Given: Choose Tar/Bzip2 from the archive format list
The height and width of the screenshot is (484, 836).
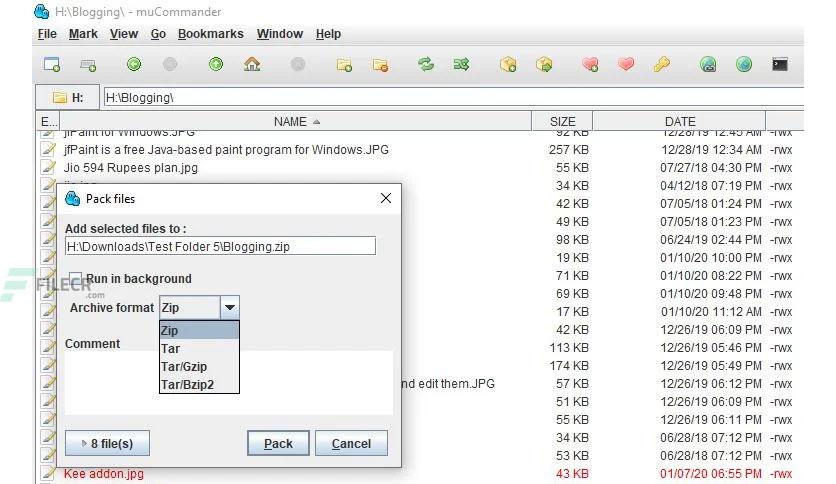Looking at the screenshot, I should [199, 384].
